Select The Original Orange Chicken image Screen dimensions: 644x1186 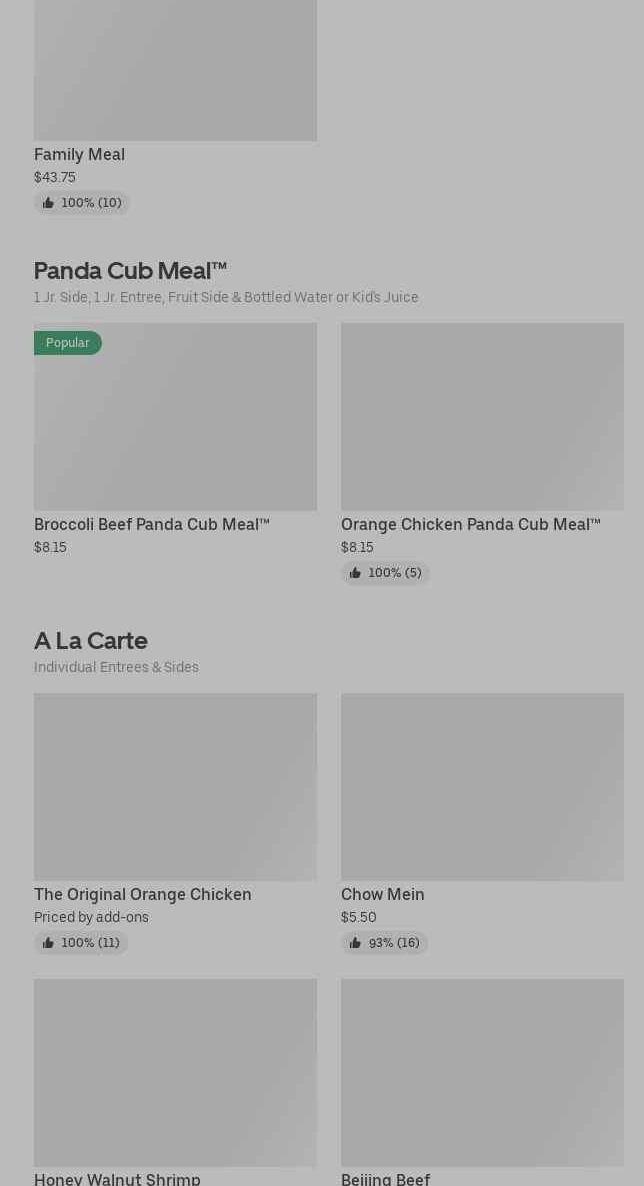pyautogui.click(x=175, y=787)
